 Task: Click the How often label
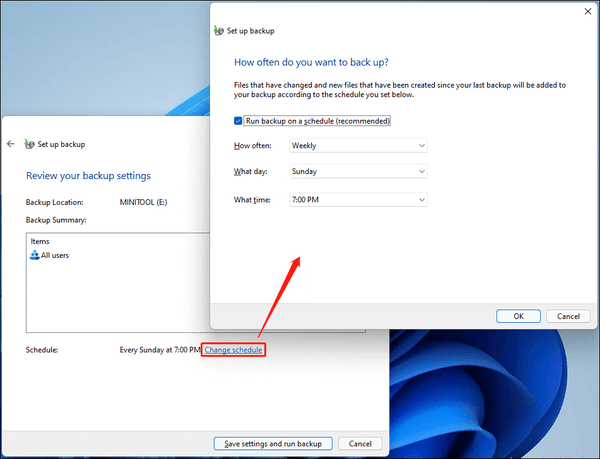(x=253, y=146)
